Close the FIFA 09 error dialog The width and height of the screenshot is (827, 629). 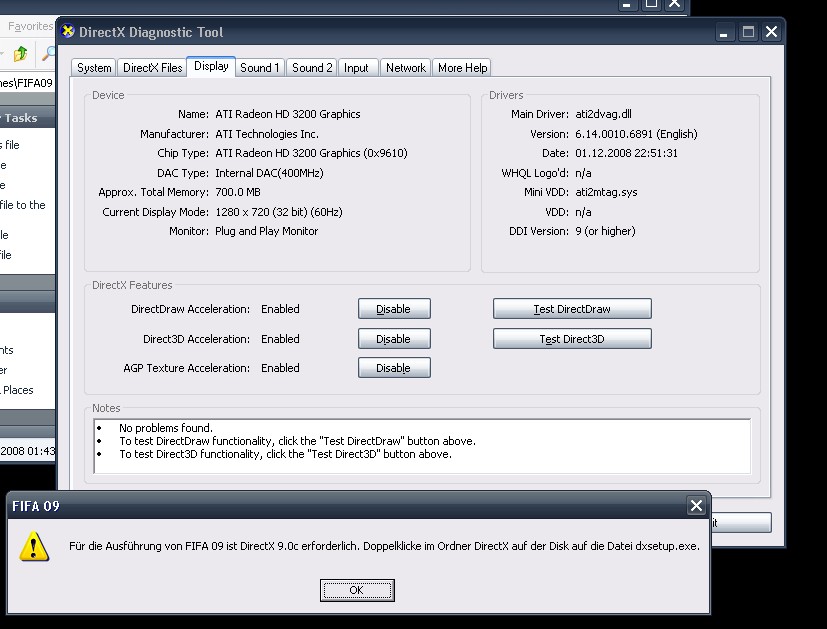(696, 506)
